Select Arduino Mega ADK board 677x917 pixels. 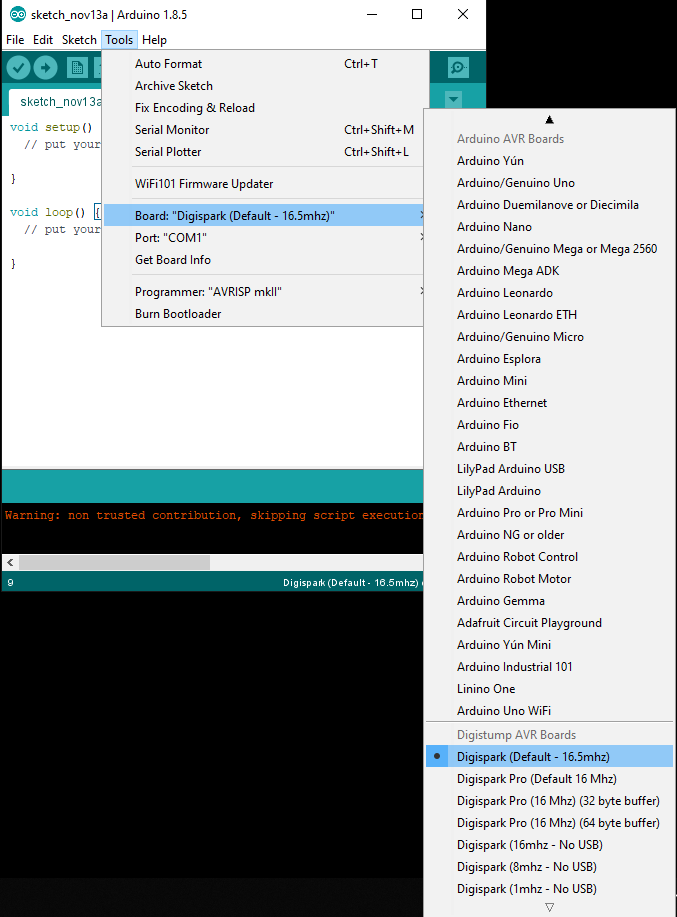tap(550, 271)
